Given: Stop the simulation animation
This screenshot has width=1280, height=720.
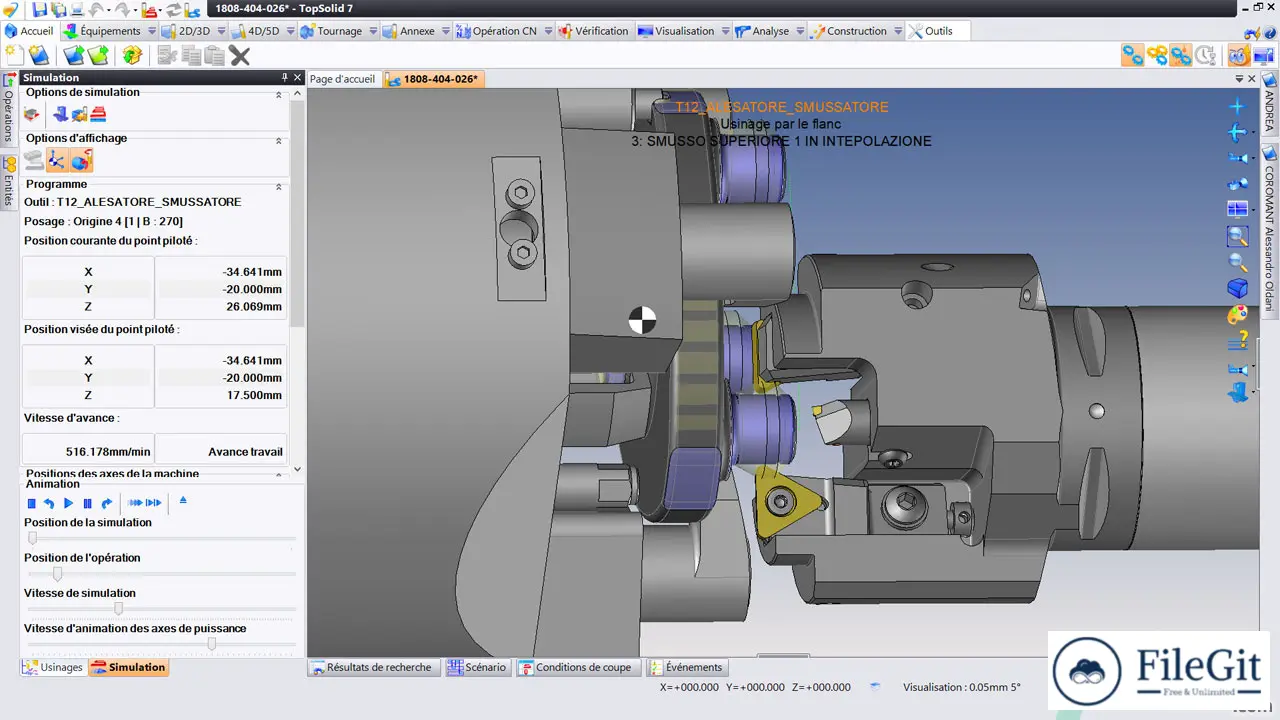Looking at the screenshot, I should pos(31,503).
